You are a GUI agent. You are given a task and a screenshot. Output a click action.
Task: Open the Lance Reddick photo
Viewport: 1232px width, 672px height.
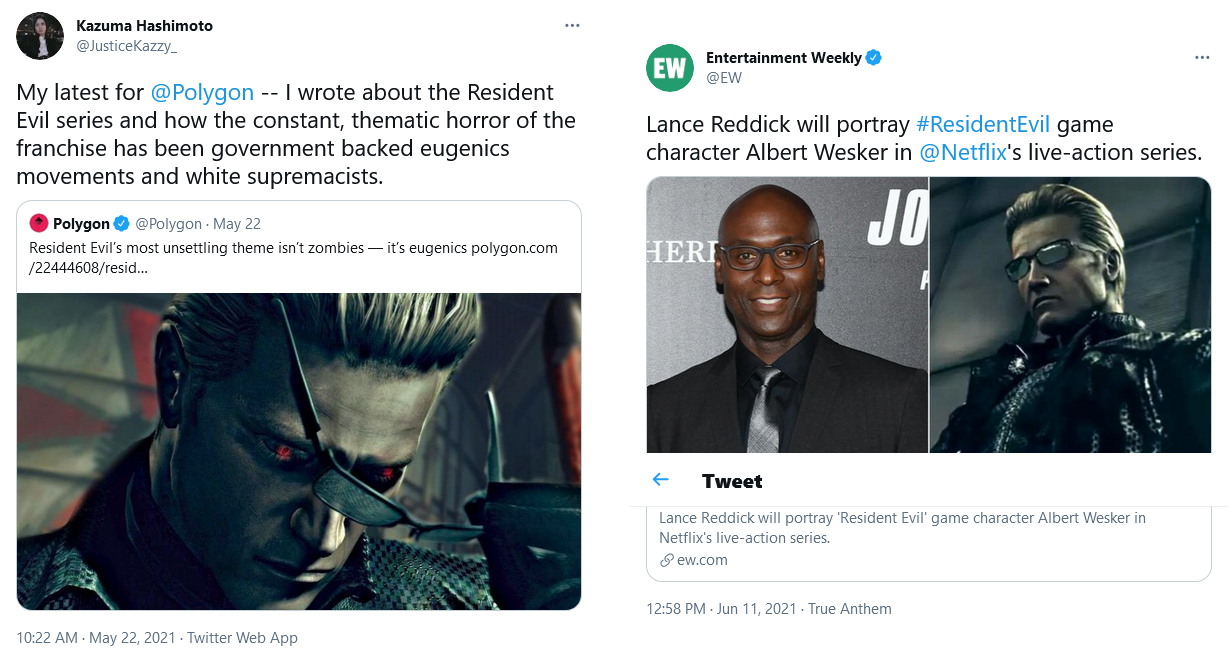[787, 315]
